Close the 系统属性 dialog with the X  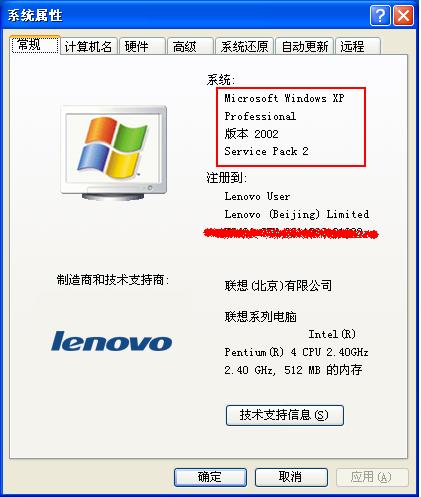tap(403, 15)
